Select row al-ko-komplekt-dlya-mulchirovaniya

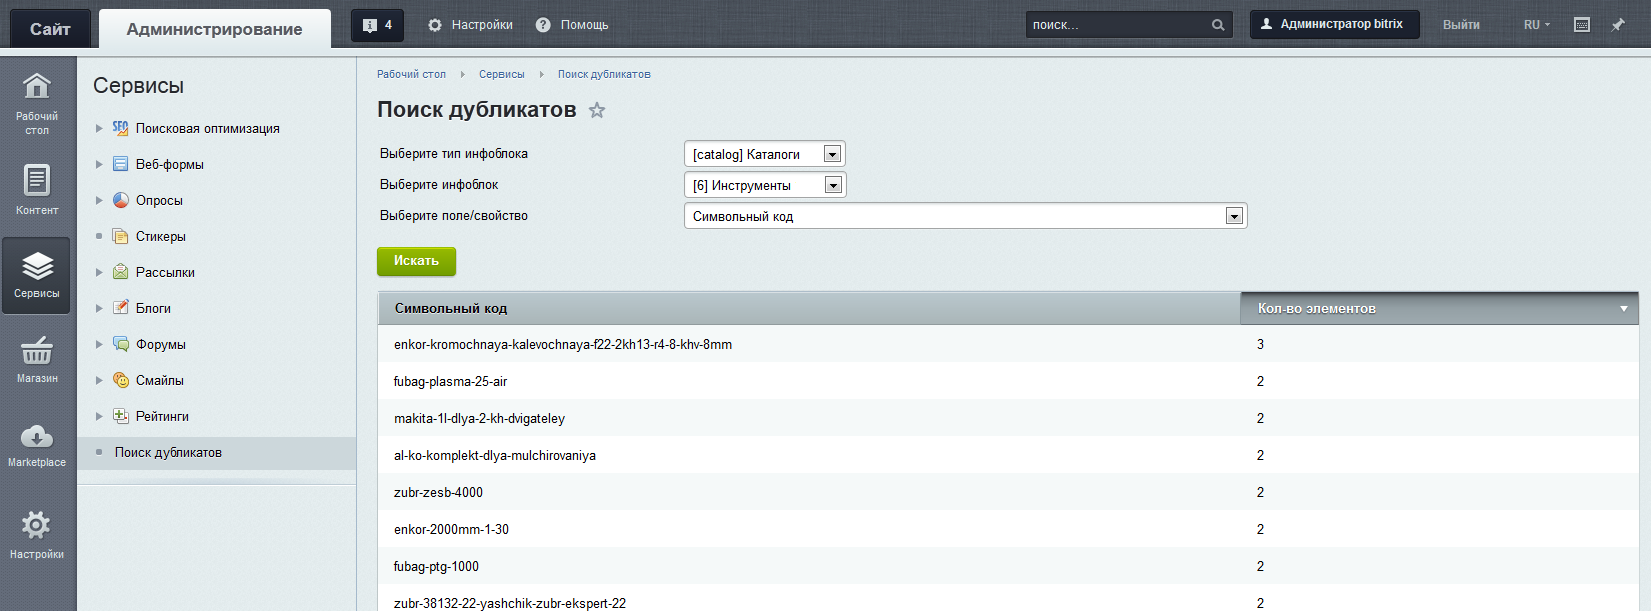(1008, 455)
